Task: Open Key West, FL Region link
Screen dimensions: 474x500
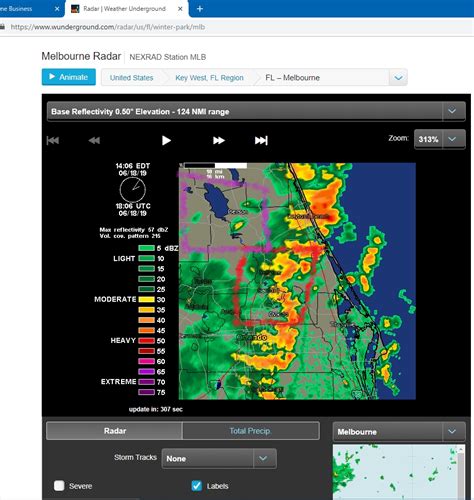Action: [209, 78]
